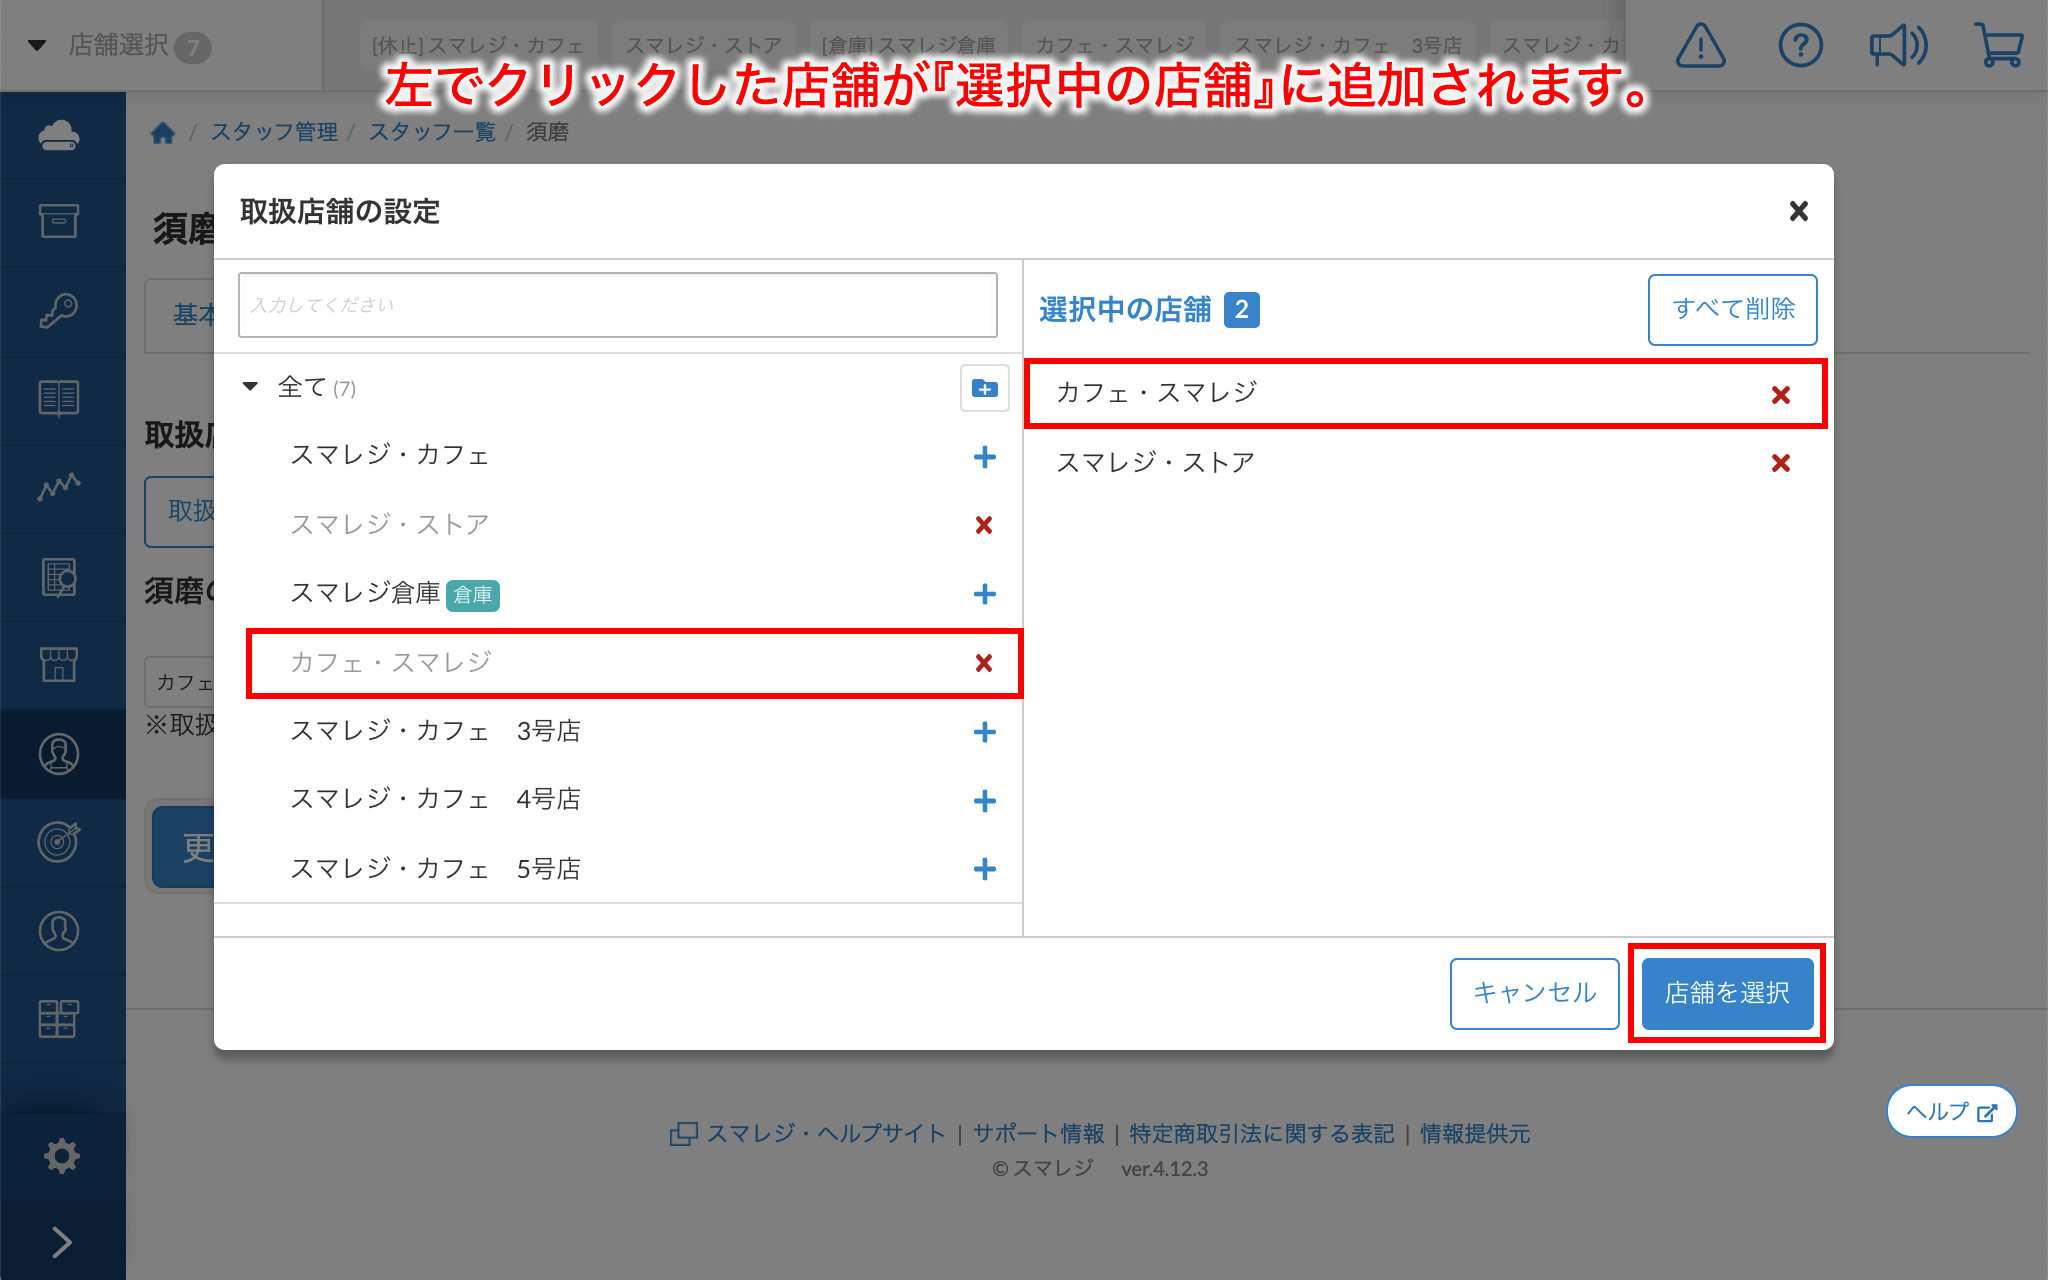The image size is (2048, 1280).
Task: Remove カフェ・スマレジ in left list
Action: tap(984, 663)
